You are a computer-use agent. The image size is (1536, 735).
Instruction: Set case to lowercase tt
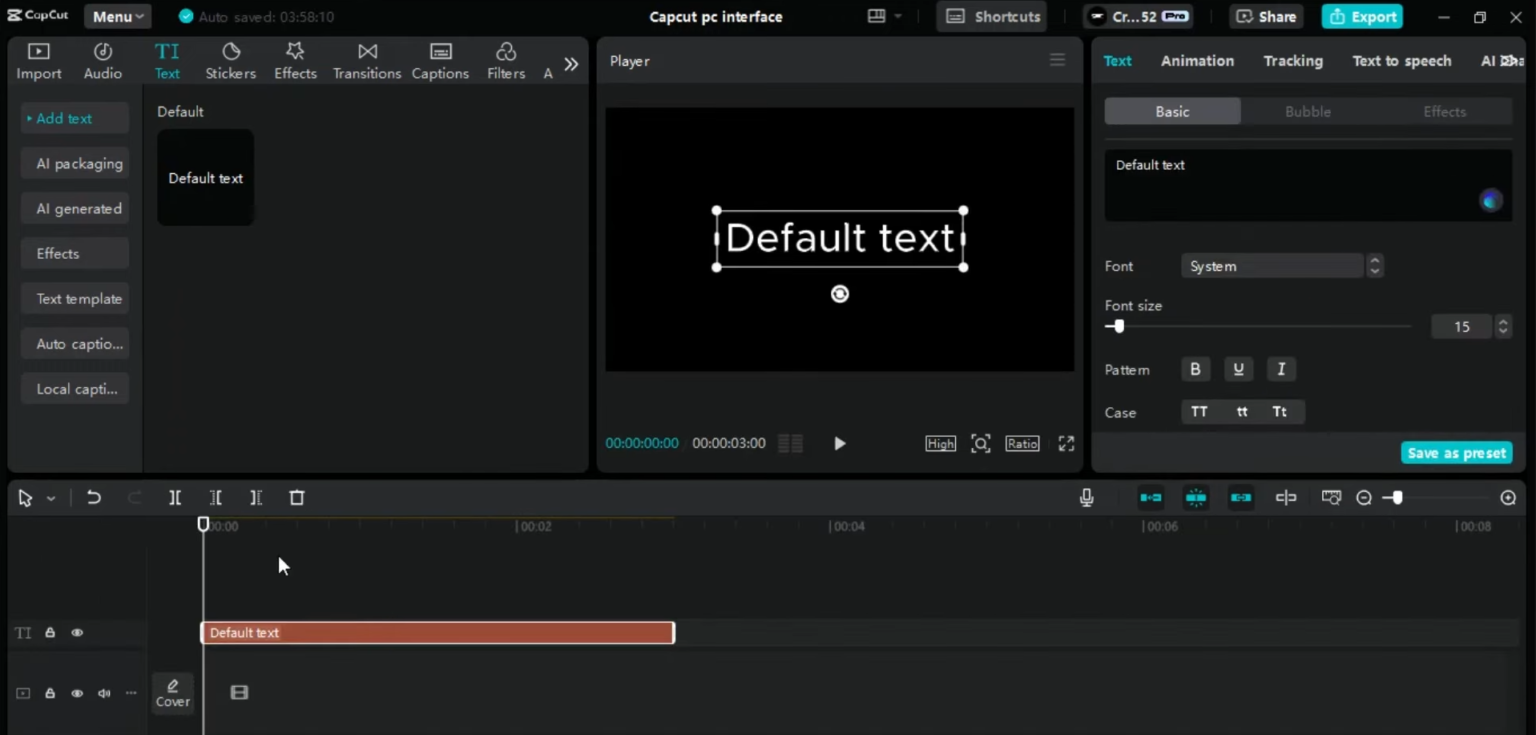(x=1241, y=412)
